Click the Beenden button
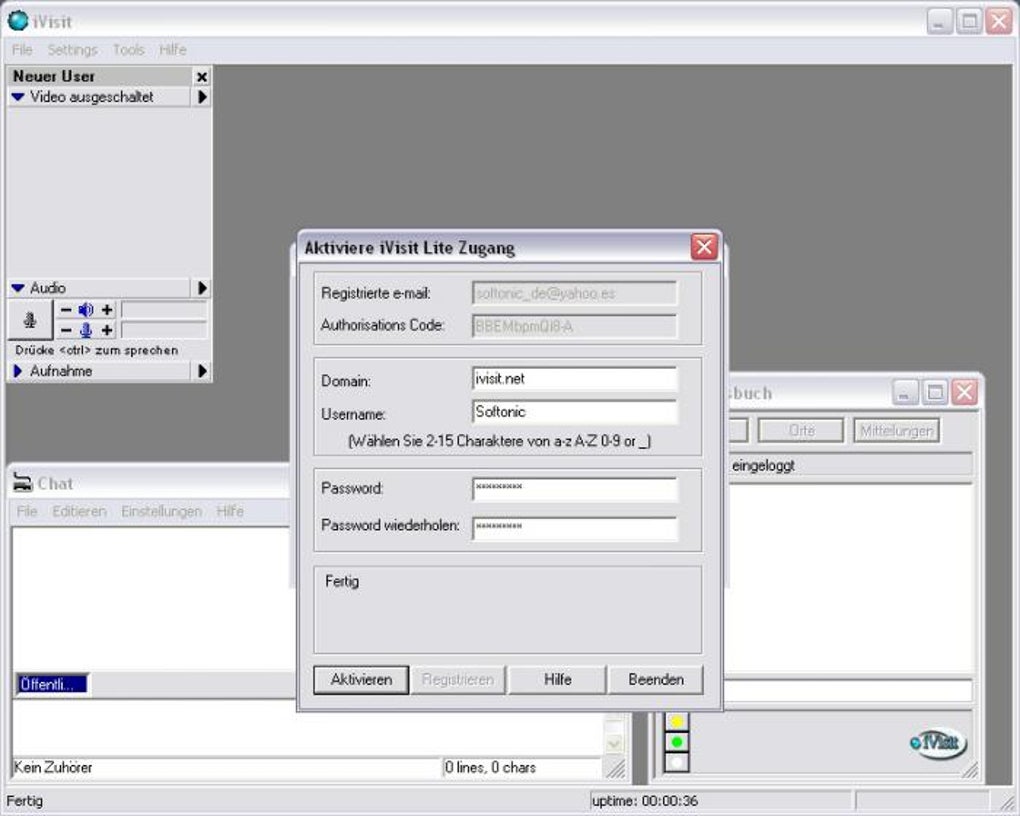Image resolution: width=1020 pixels, height=816 pixels. [656, 680]
